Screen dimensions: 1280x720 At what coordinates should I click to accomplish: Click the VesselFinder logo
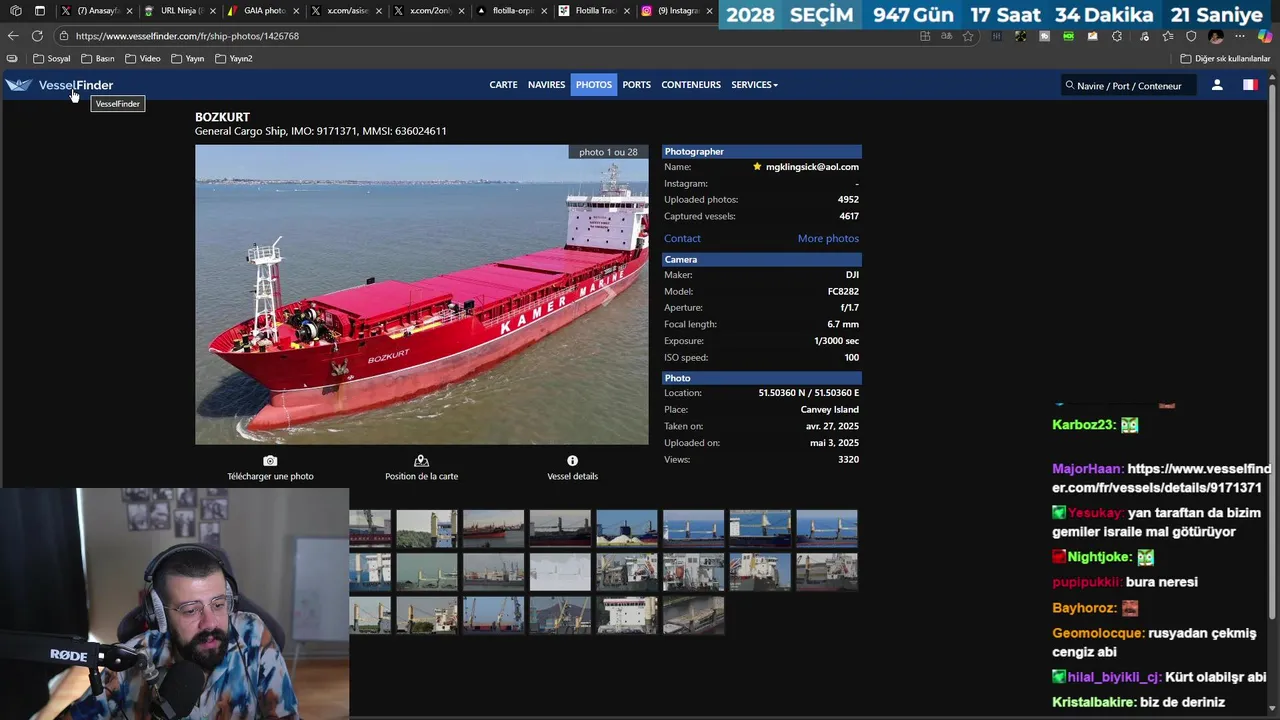[x=59, y=85]
